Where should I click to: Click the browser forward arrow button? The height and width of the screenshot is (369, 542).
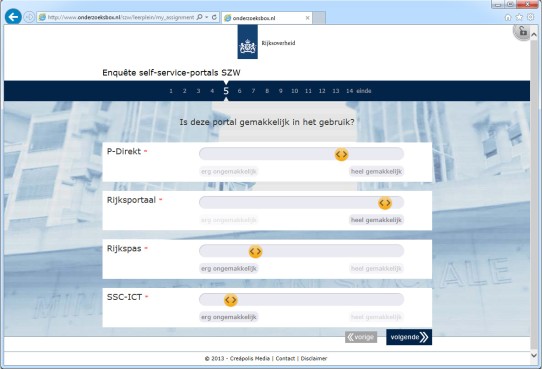point(29,17)
